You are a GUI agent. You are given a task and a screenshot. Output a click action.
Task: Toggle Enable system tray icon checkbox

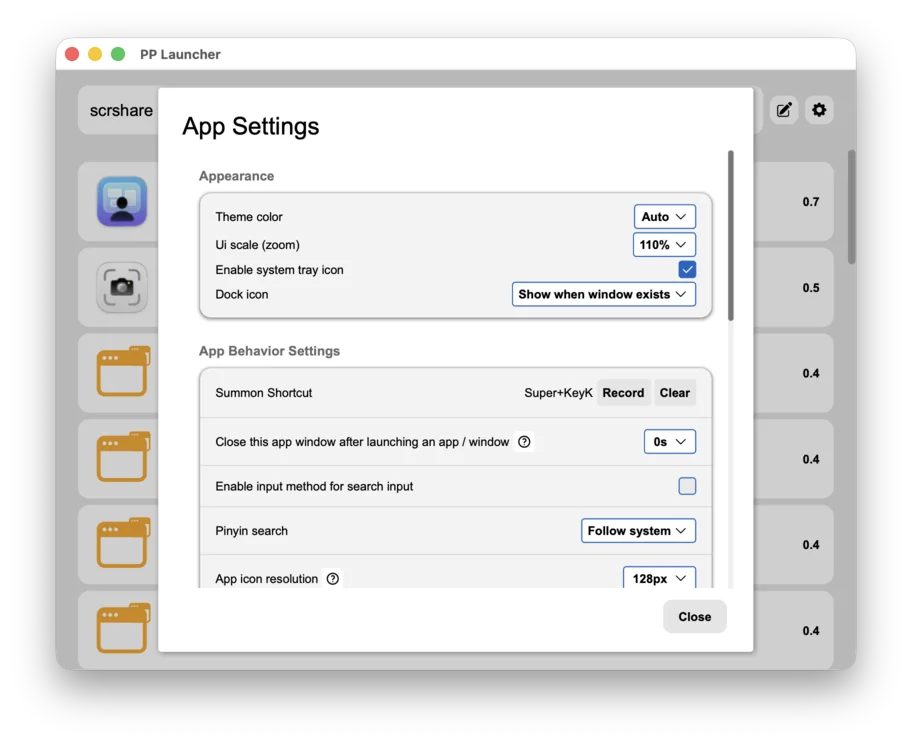coord(687,269)
